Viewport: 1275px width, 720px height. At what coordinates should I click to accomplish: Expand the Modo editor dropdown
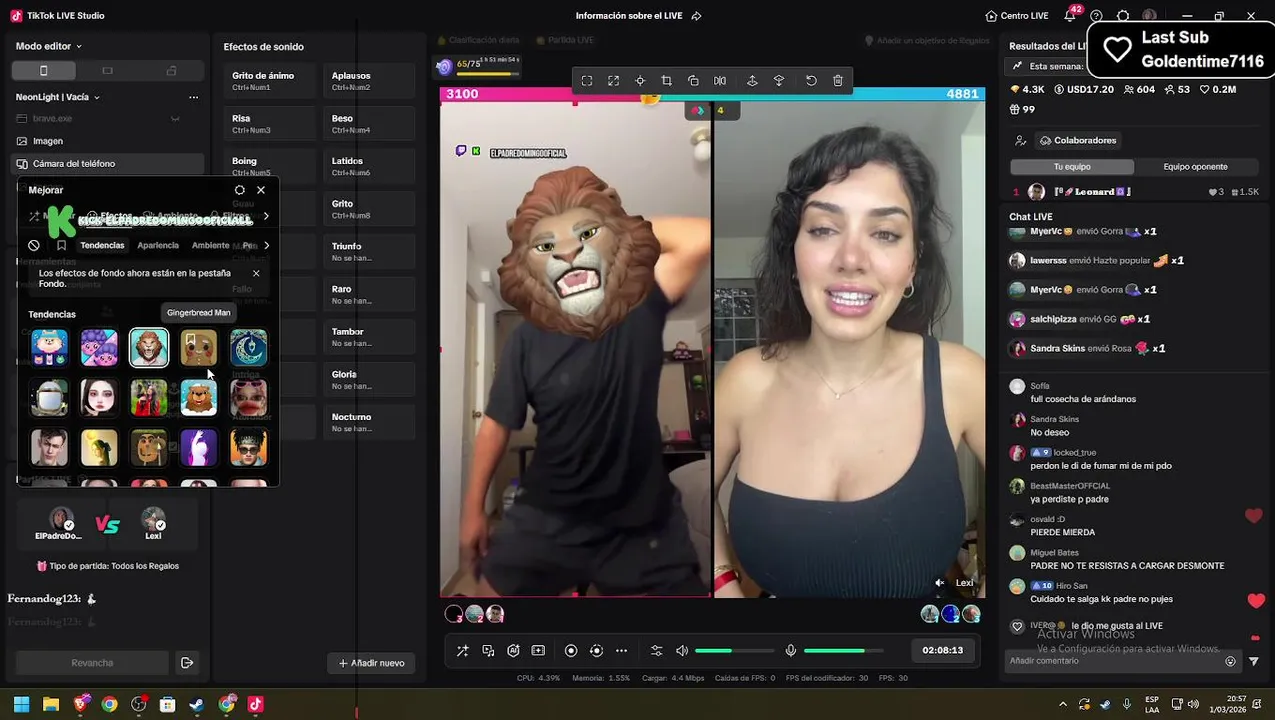(49, 46)
